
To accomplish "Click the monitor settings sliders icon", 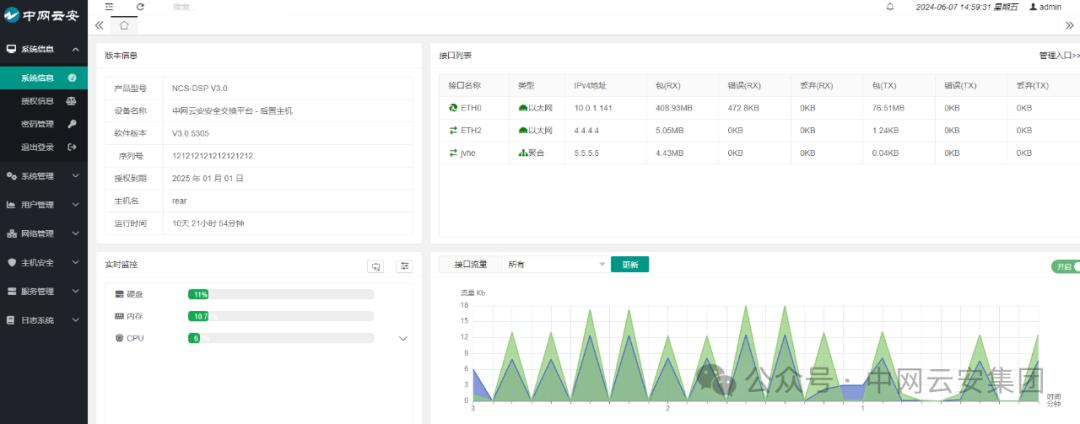I will tap(404, 266).
